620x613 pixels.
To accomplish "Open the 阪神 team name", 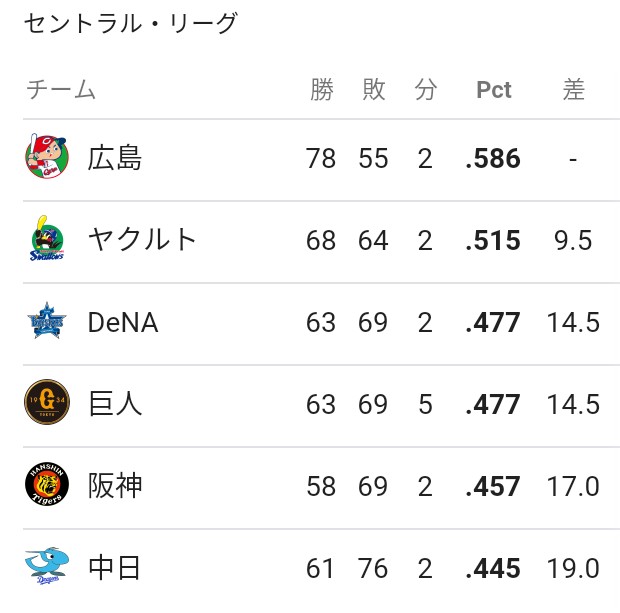I will 115,486.
